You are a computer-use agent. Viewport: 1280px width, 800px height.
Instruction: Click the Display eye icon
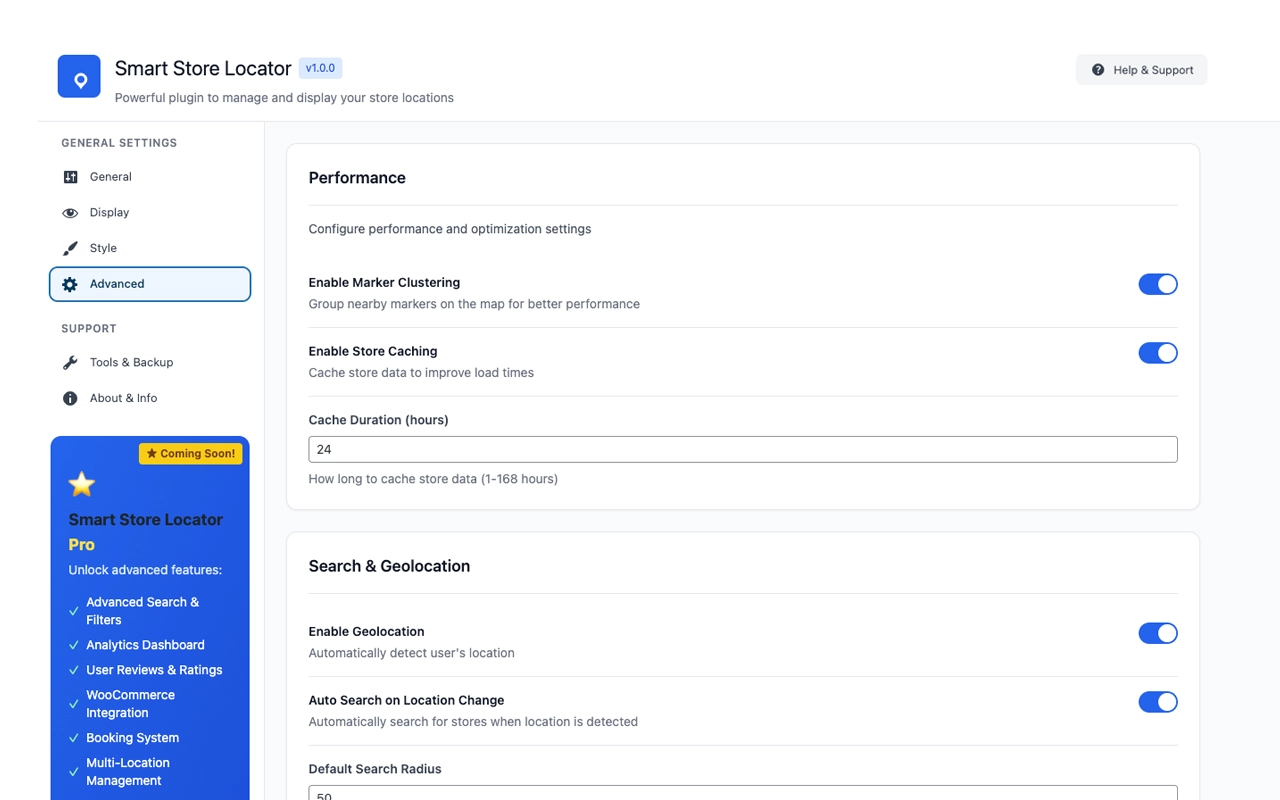click(x=70, y=213)
